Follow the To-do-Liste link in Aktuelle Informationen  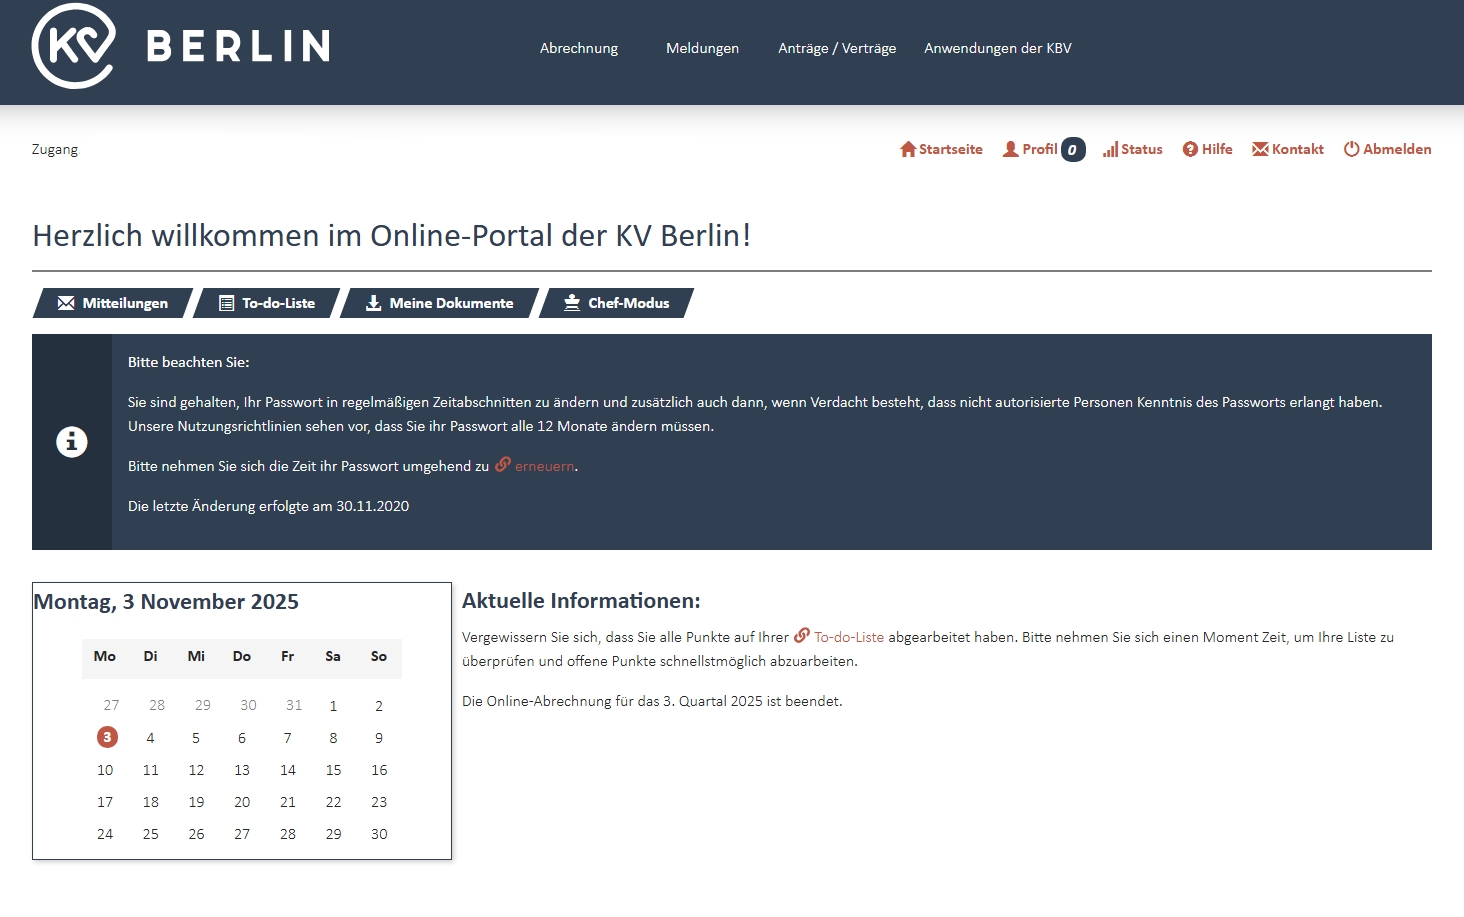point(848,637)
